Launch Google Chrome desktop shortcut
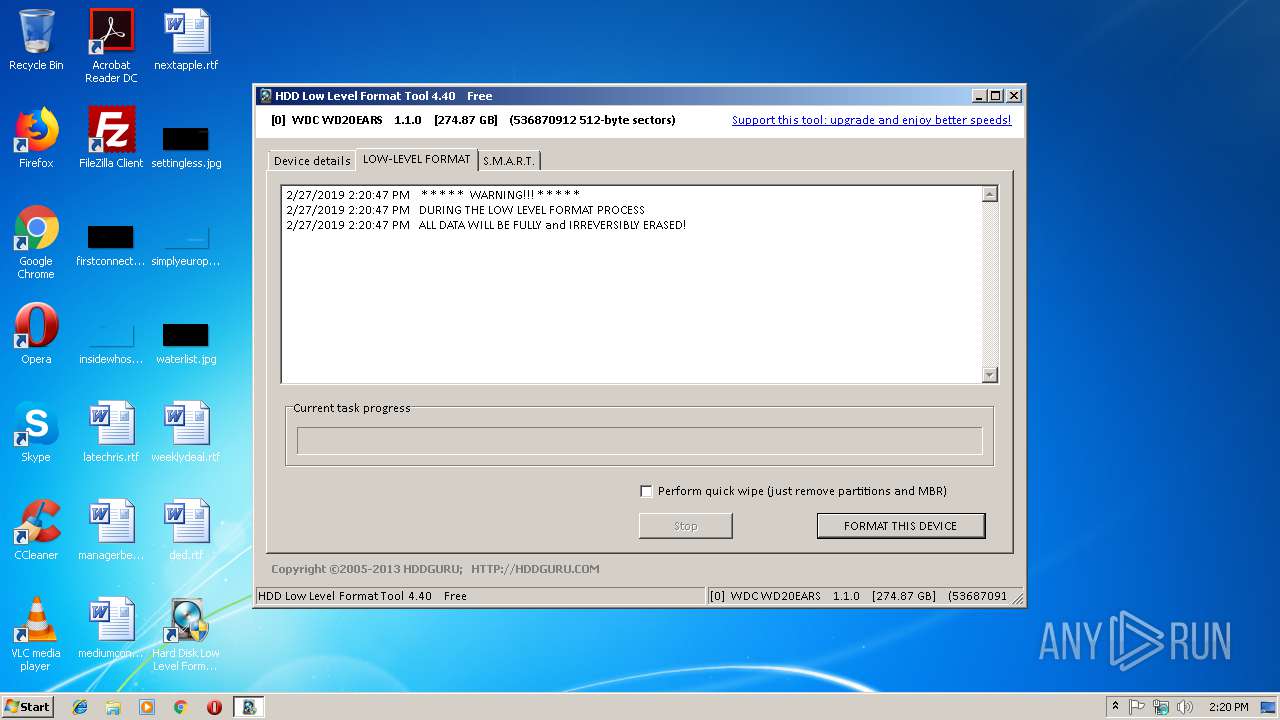Viewport: 1280px width, 720px height. (36, 242)
